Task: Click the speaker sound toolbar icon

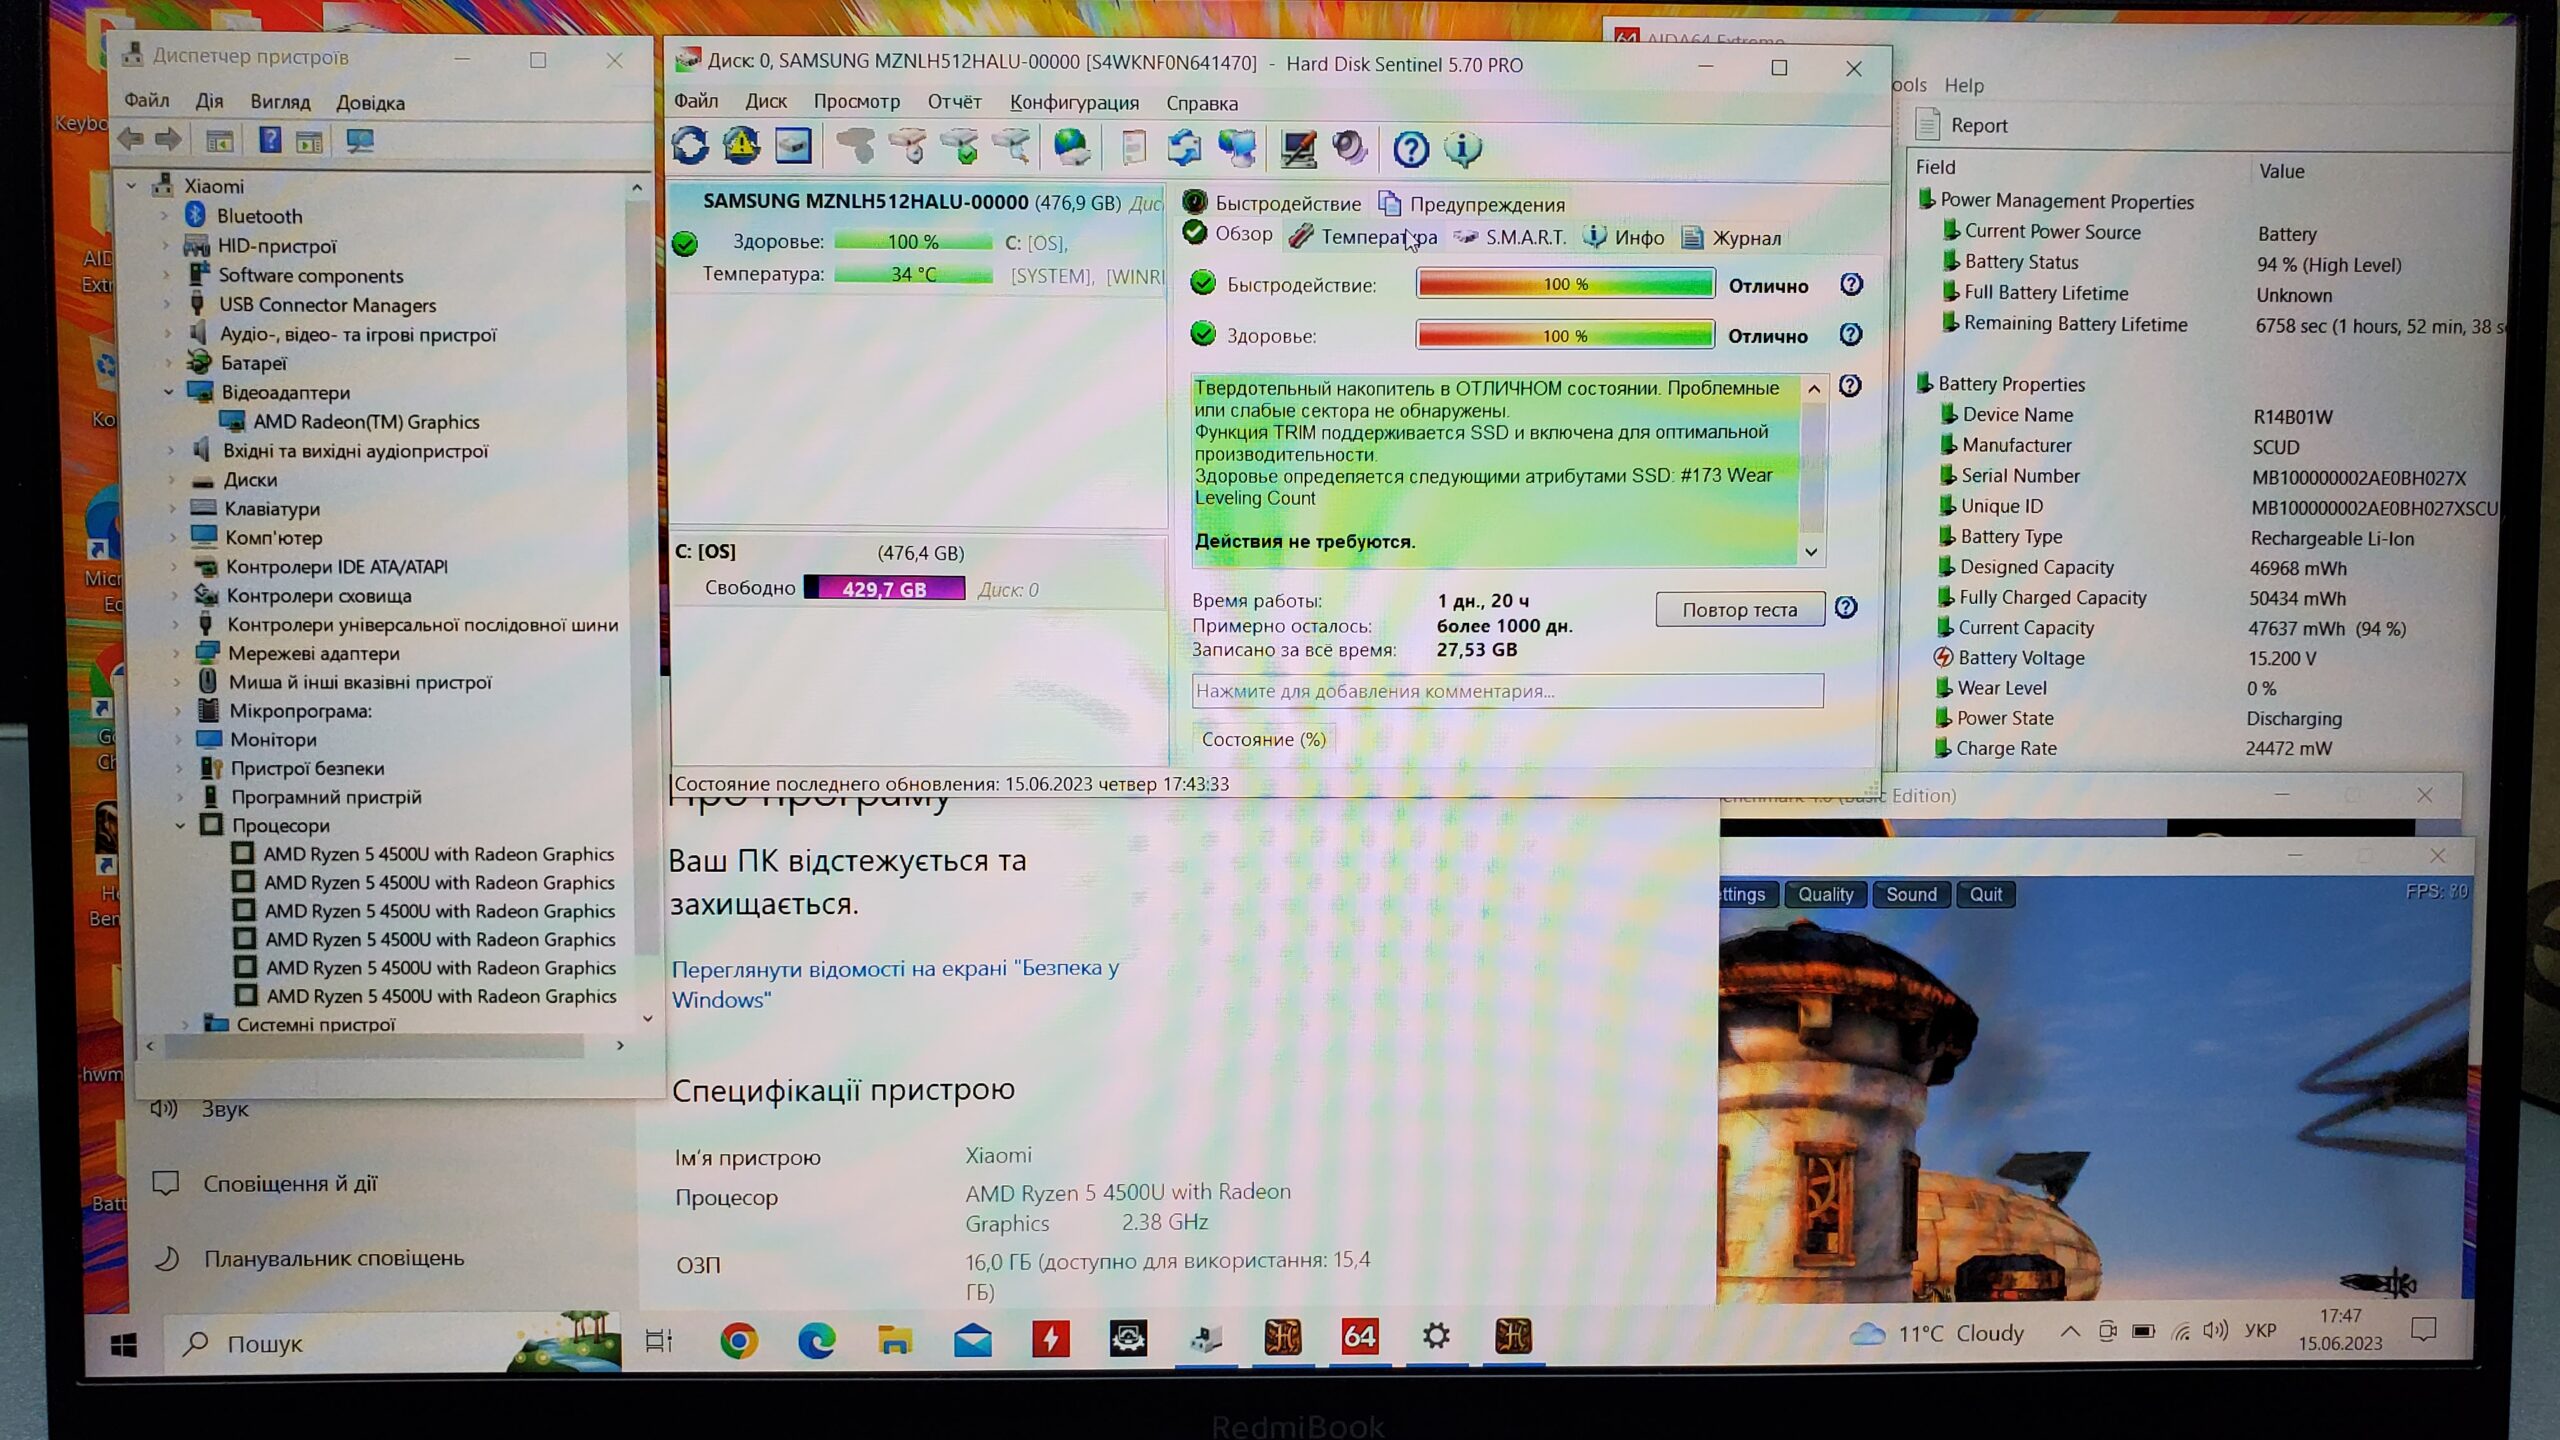Action: [x=1349, y=148]
